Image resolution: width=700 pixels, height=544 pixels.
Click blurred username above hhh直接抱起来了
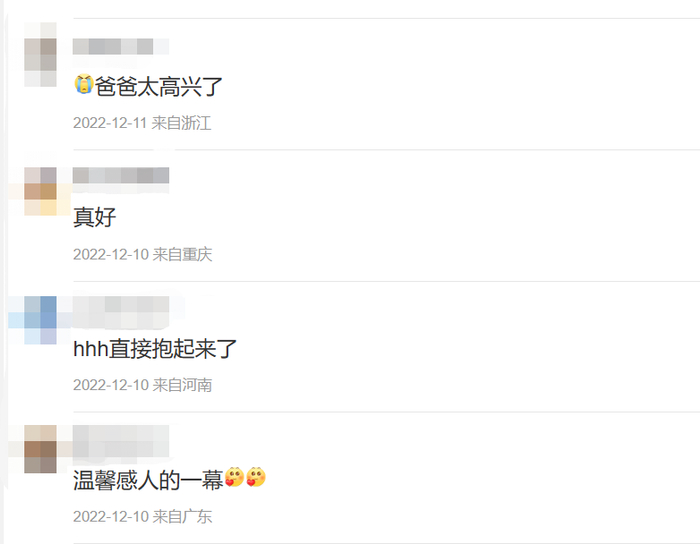(x=121, y=312)
